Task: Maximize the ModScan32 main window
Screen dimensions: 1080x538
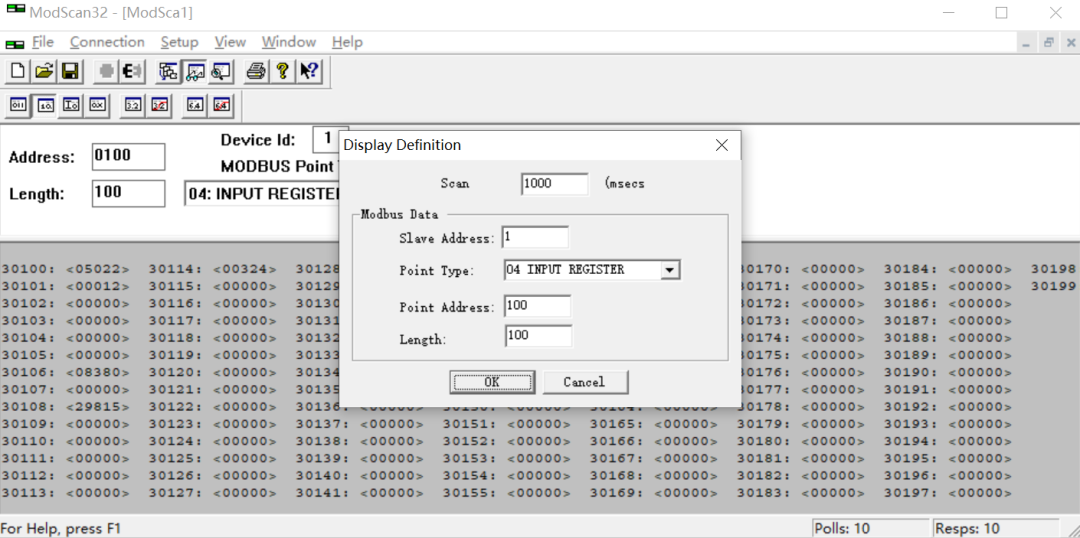Action: click(x=1001, y=12)
